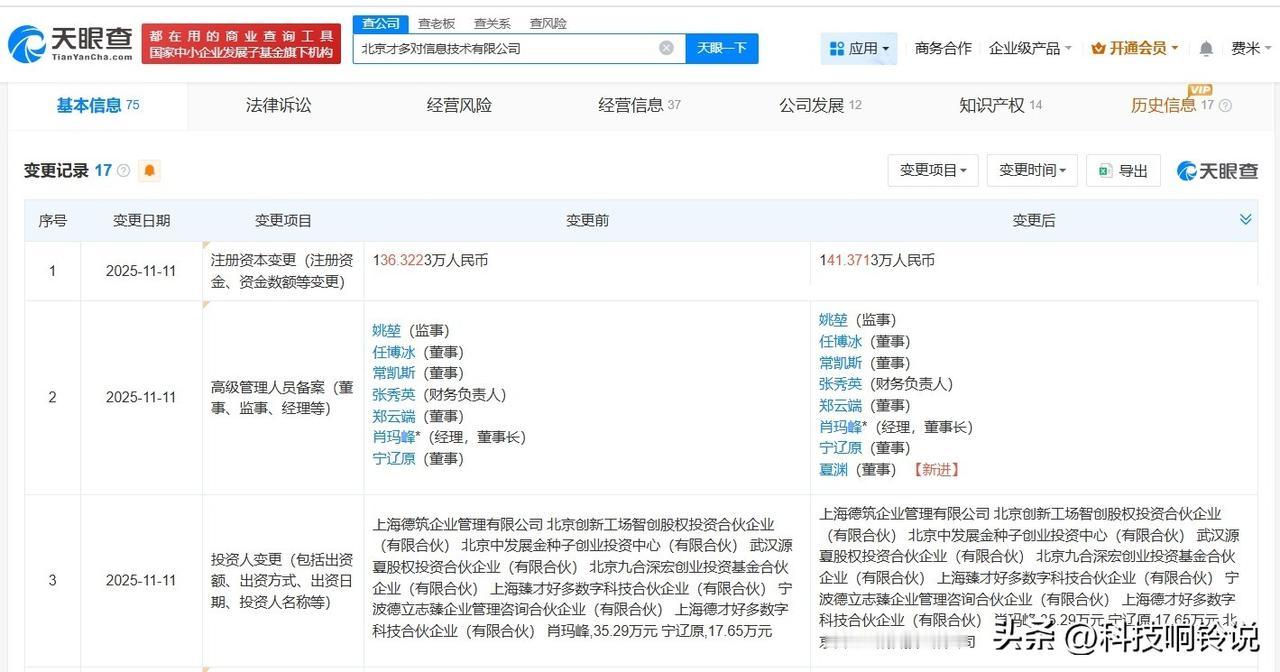Click the notification bell in the top bar
The width and height of the screenshot is (1280, 672).
1206,47
